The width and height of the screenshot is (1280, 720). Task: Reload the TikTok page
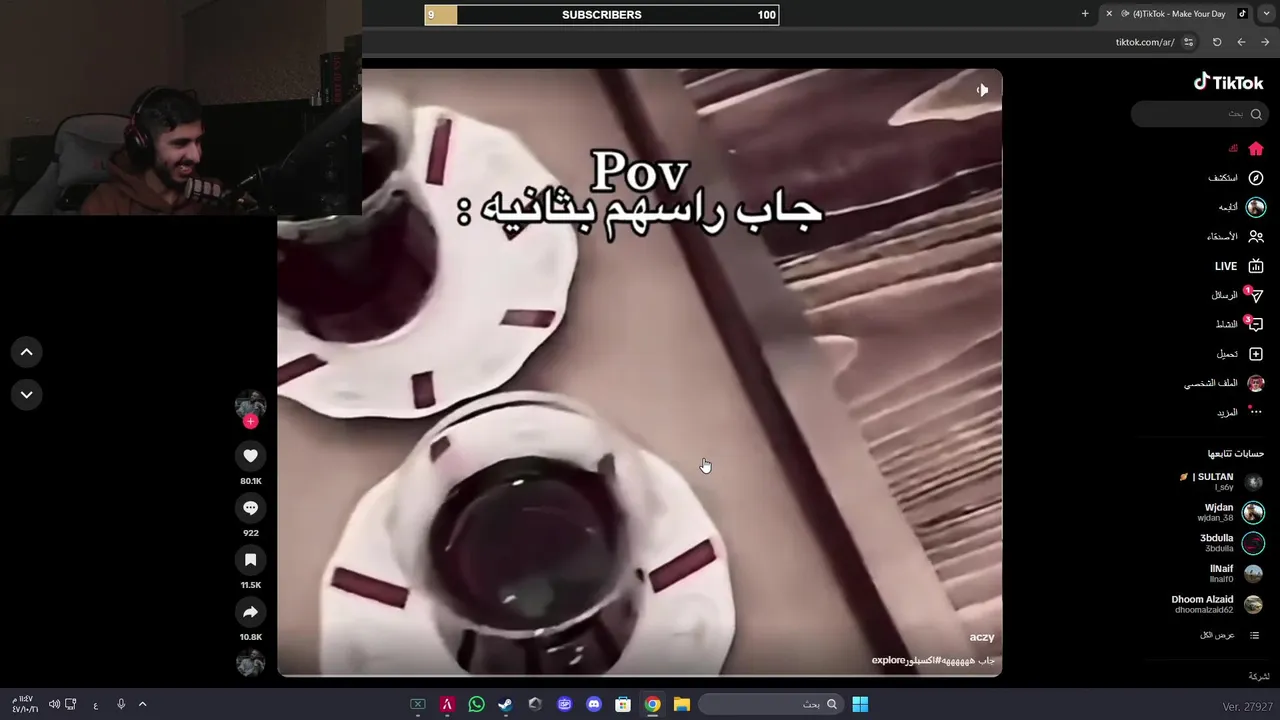point(1217,42)
